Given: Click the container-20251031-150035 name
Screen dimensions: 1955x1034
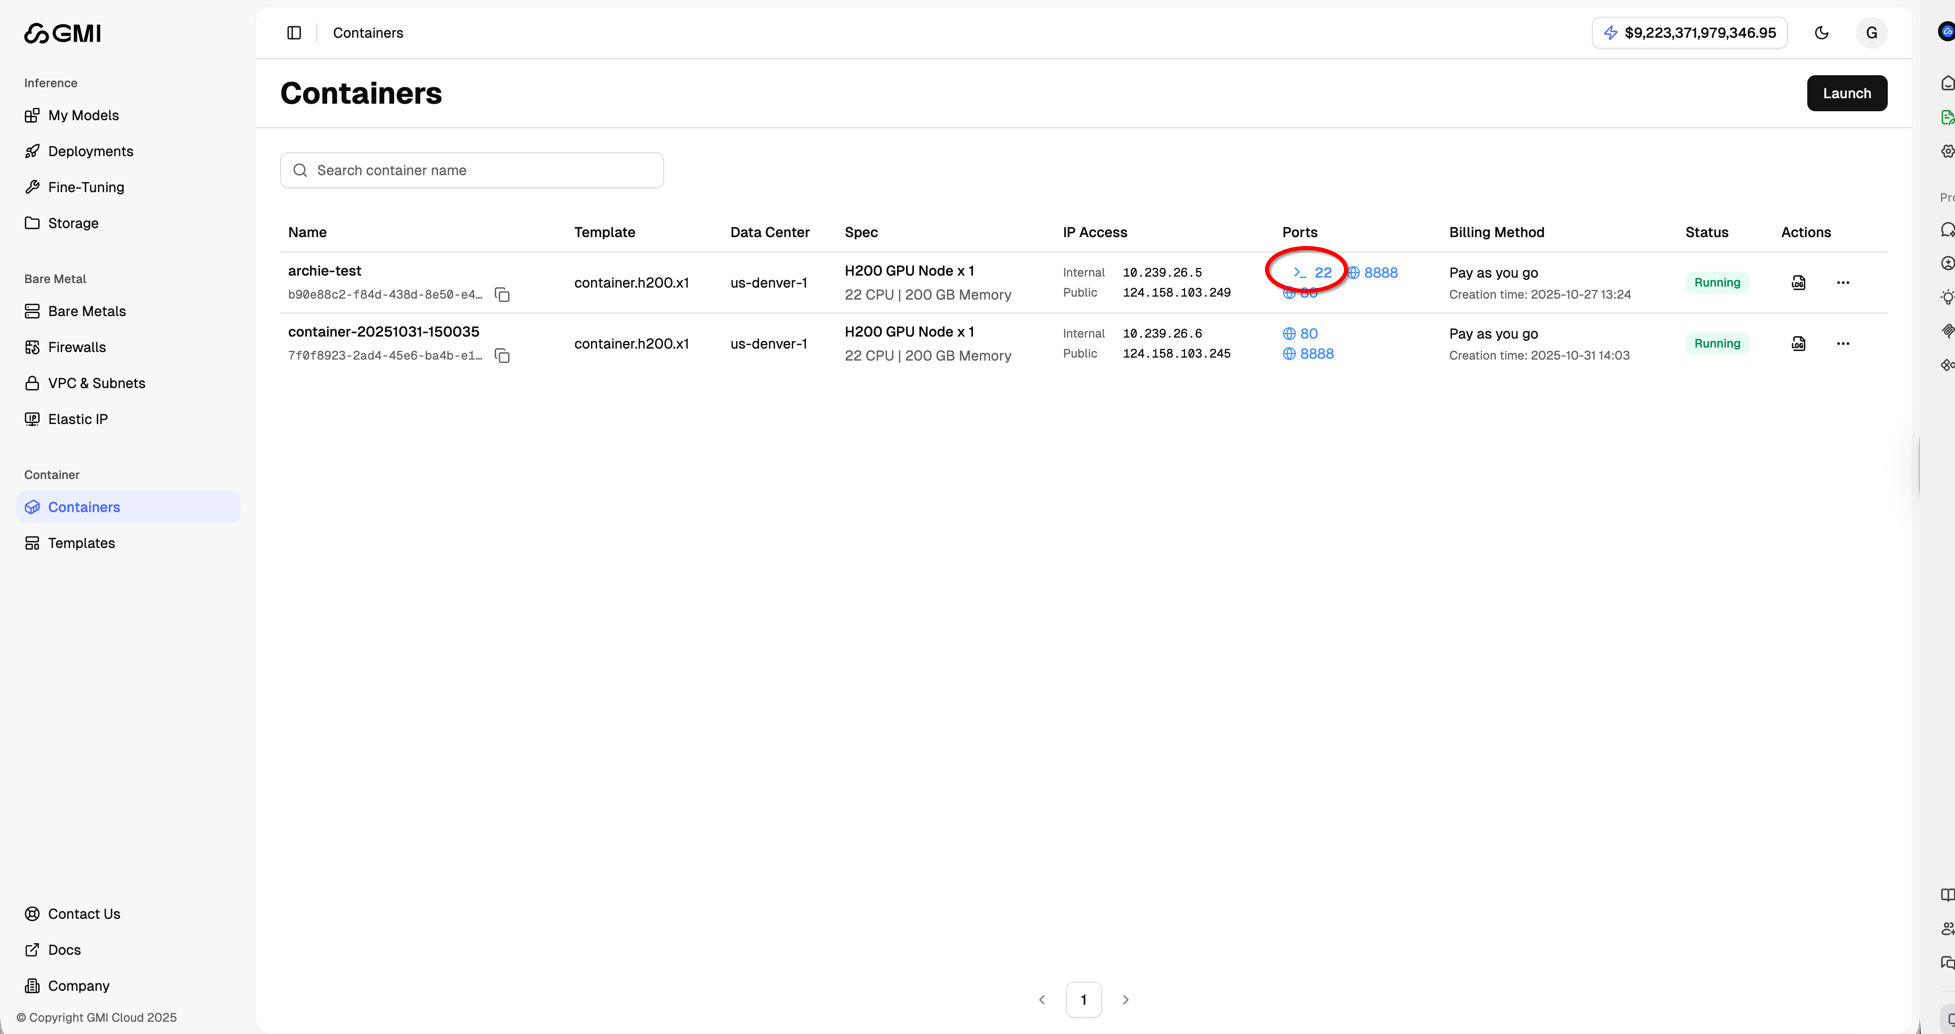Looking at the screenshot, I should point(384,332).
